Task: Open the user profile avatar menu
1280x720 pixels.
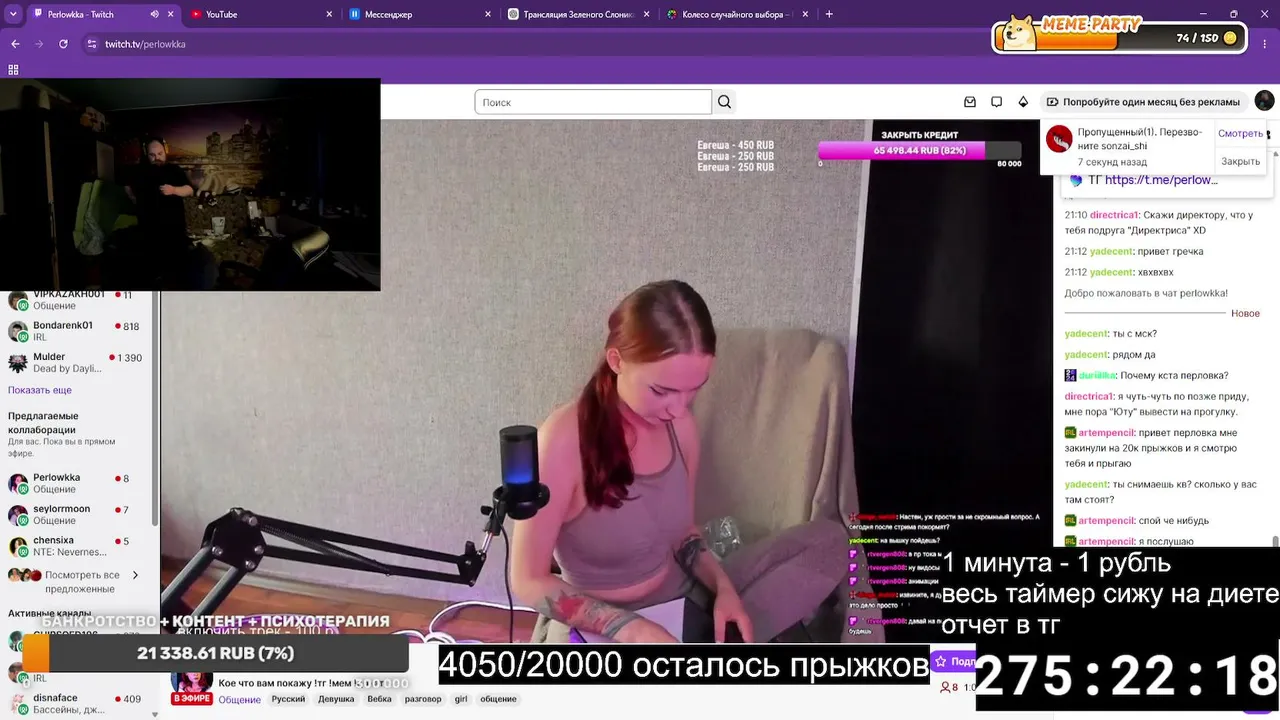Action: pyautogui.click(x=1264, y=101)
